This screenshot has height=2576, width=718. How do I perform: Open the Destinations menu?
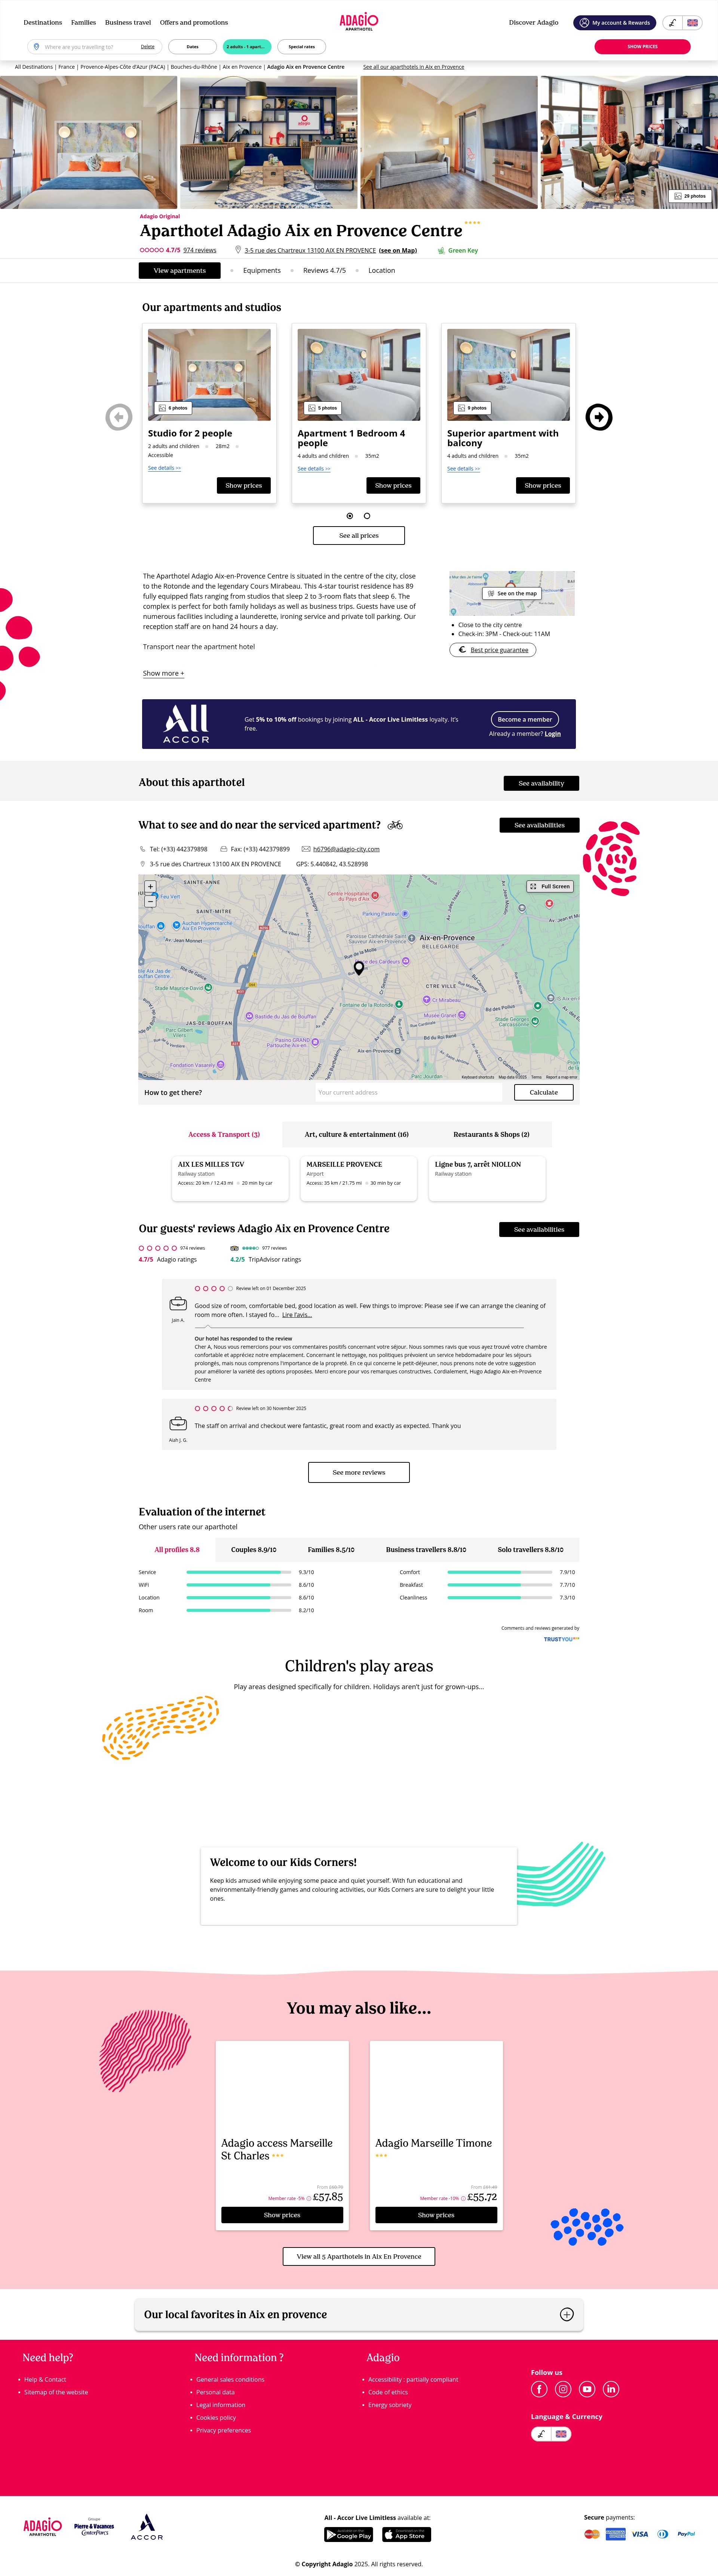tap(43, 22)
